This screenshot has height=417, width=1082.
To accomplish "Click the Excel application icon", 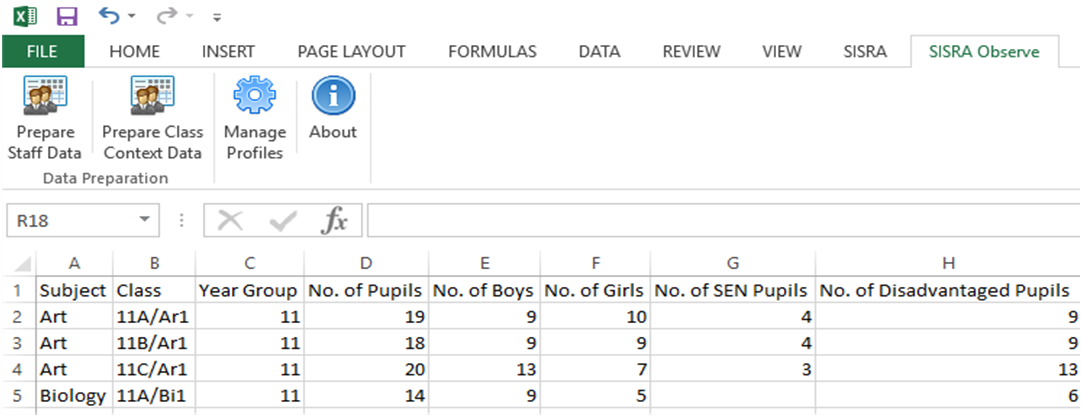I will click(x=23, y=17).
